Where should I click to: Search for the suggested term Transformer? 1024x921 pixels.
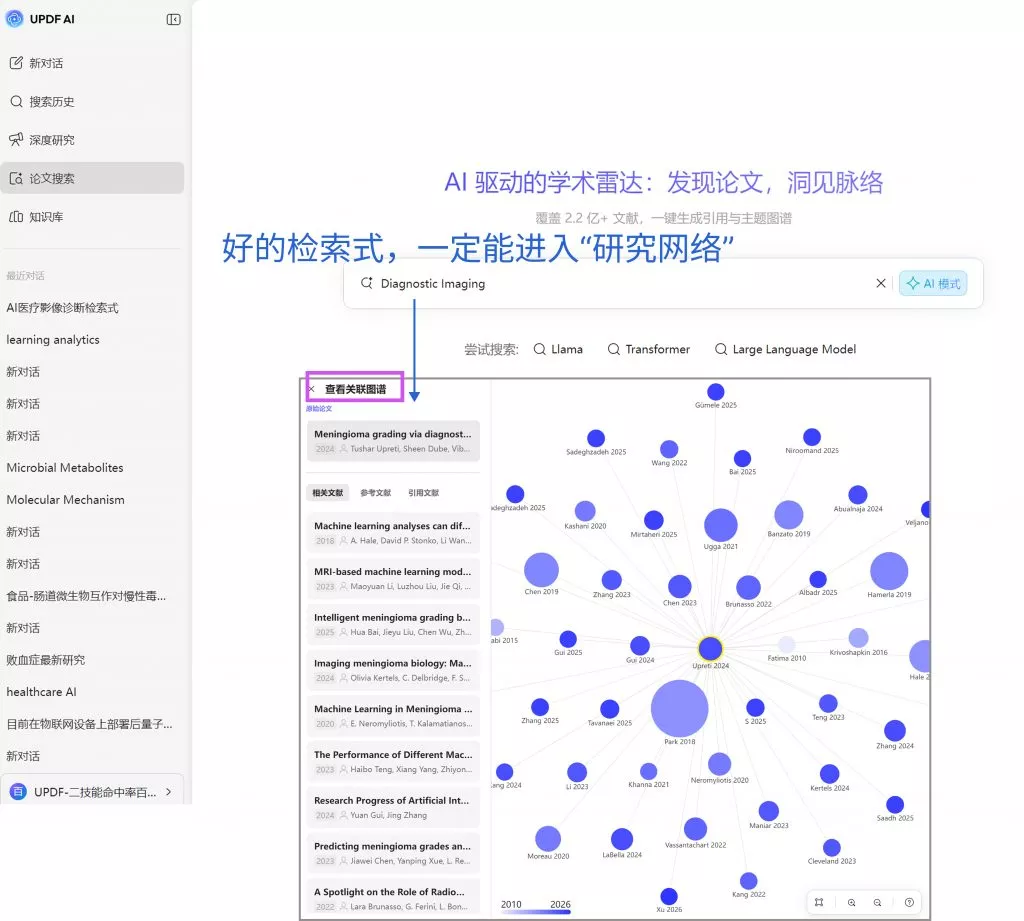pyautogui.click(x=648, y=349)
